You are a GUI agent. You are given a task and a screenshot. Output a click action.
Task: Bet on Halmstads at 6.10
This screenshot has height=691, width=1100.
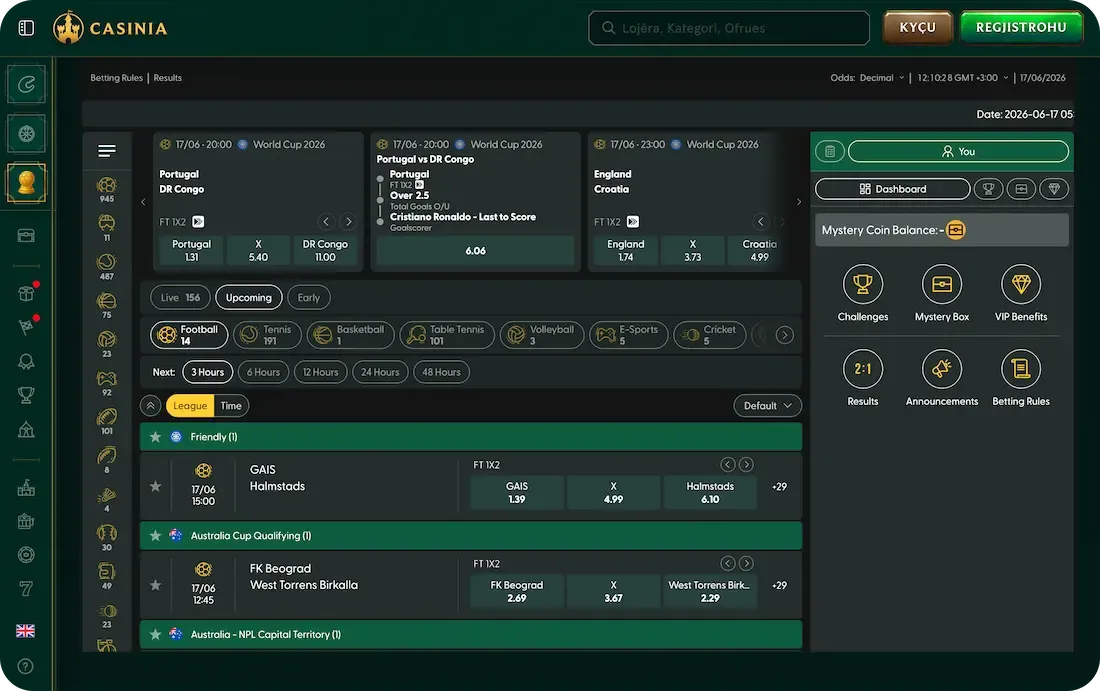click(x=710, y=492)
